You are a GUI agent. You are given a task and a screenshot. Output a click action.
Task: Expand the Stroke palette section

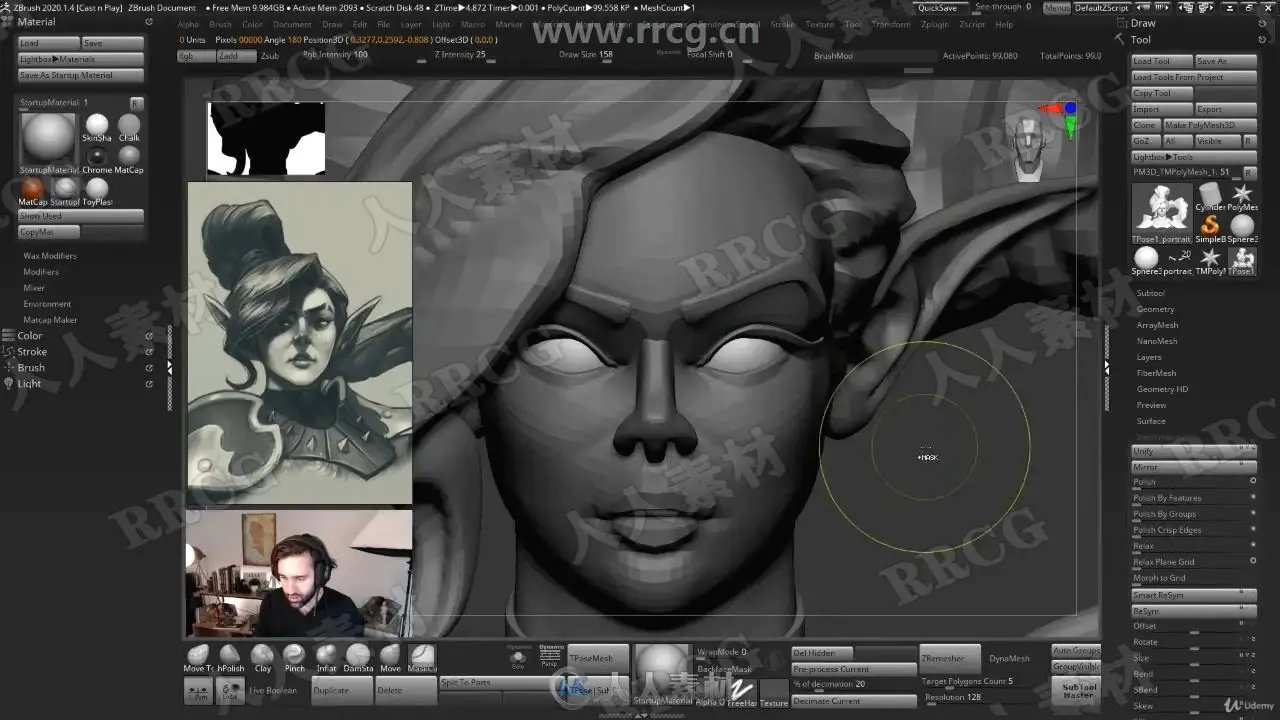32,352
